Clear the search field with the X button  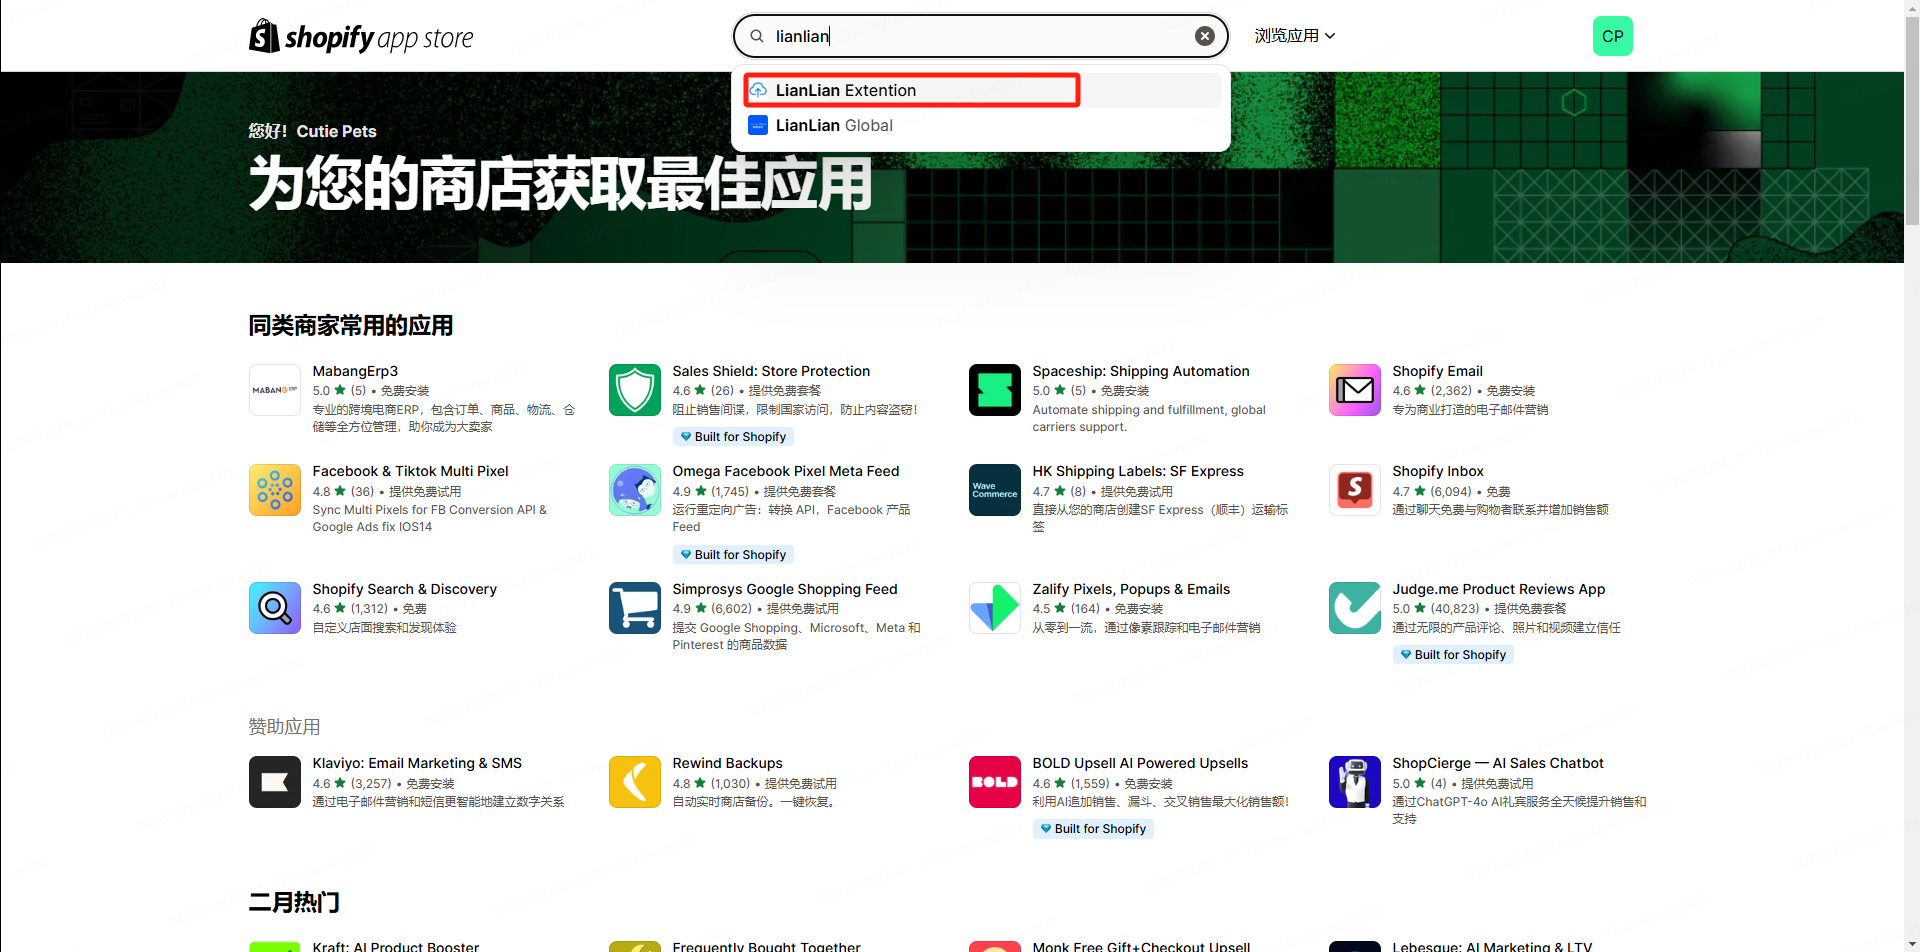(x=1205, y=36)
